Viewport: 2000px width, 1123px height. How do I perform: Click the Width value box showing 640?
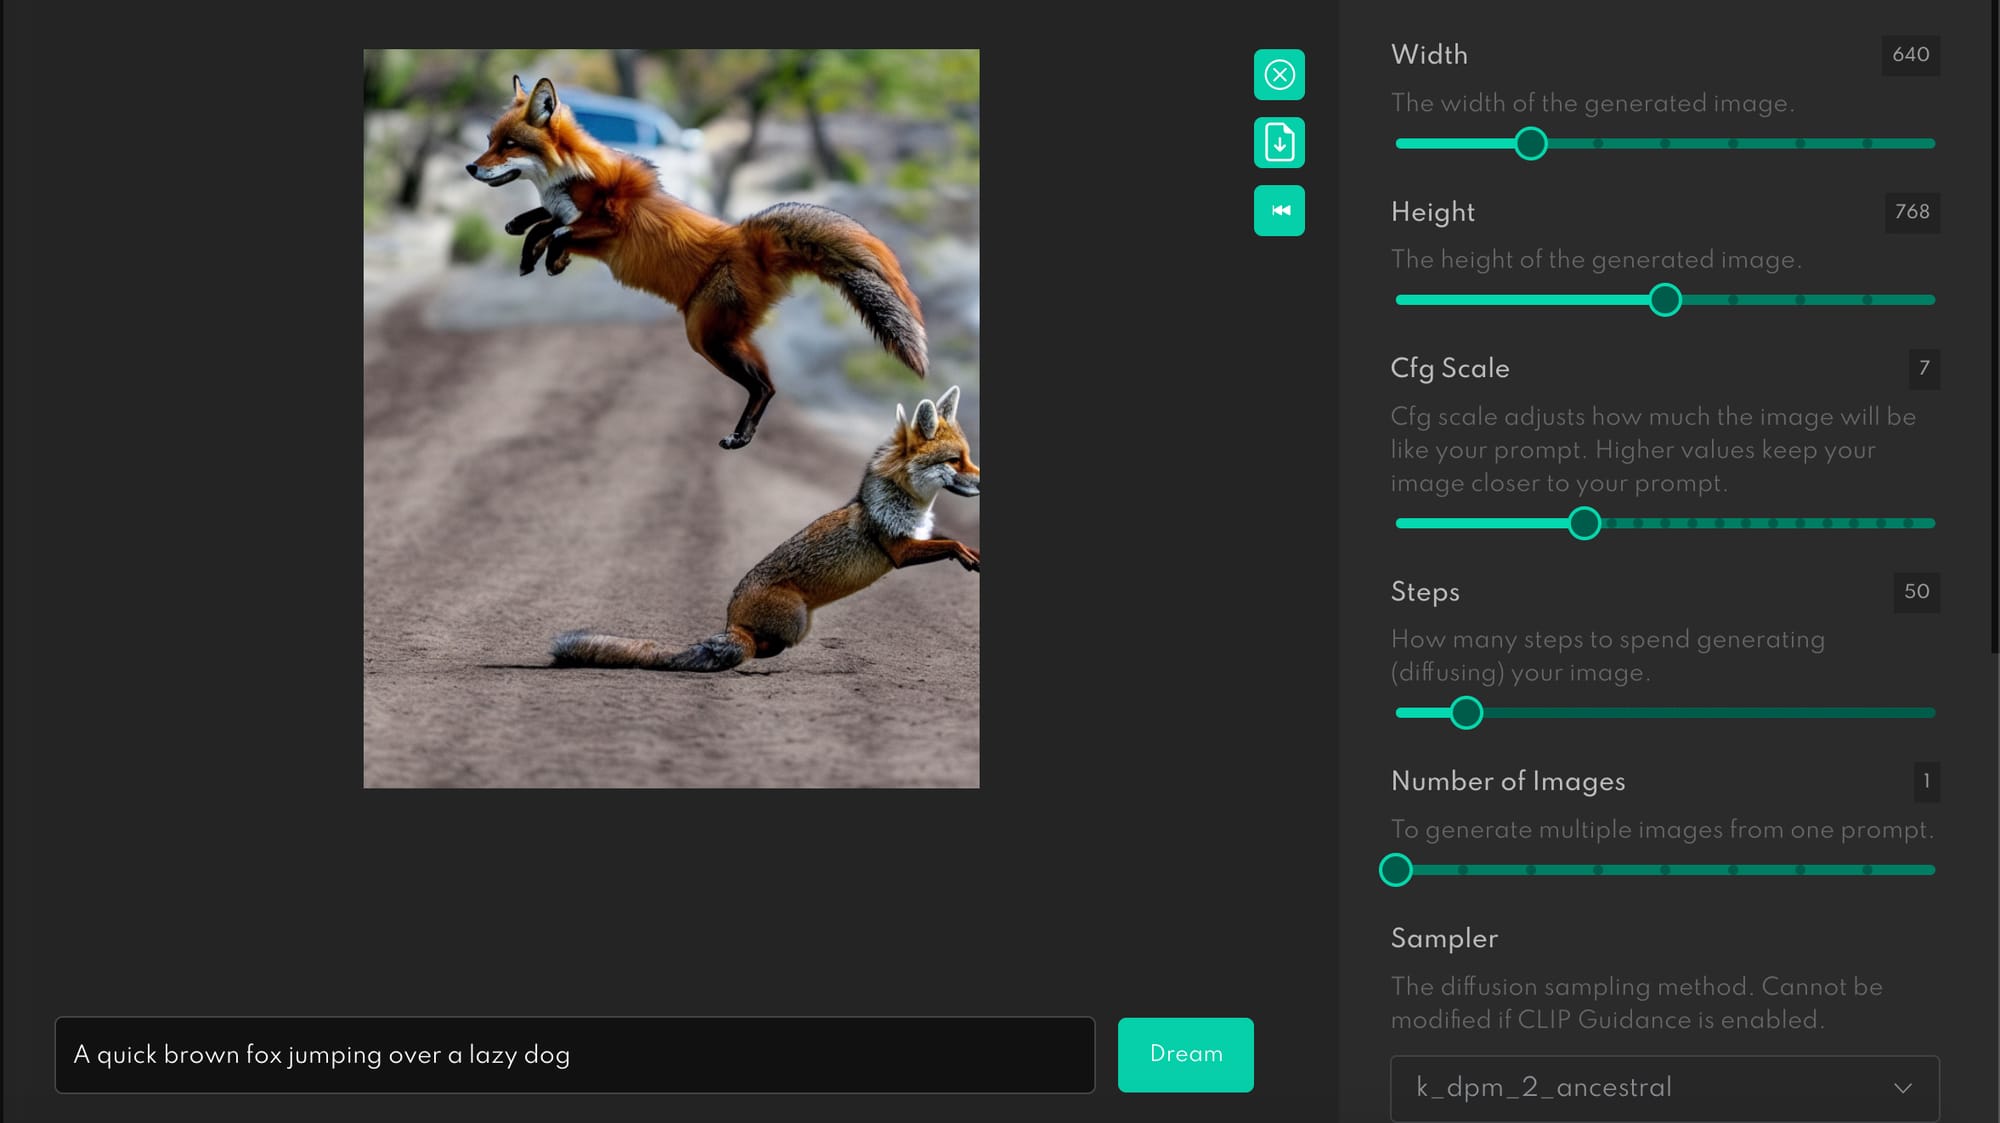[1910, 55]
